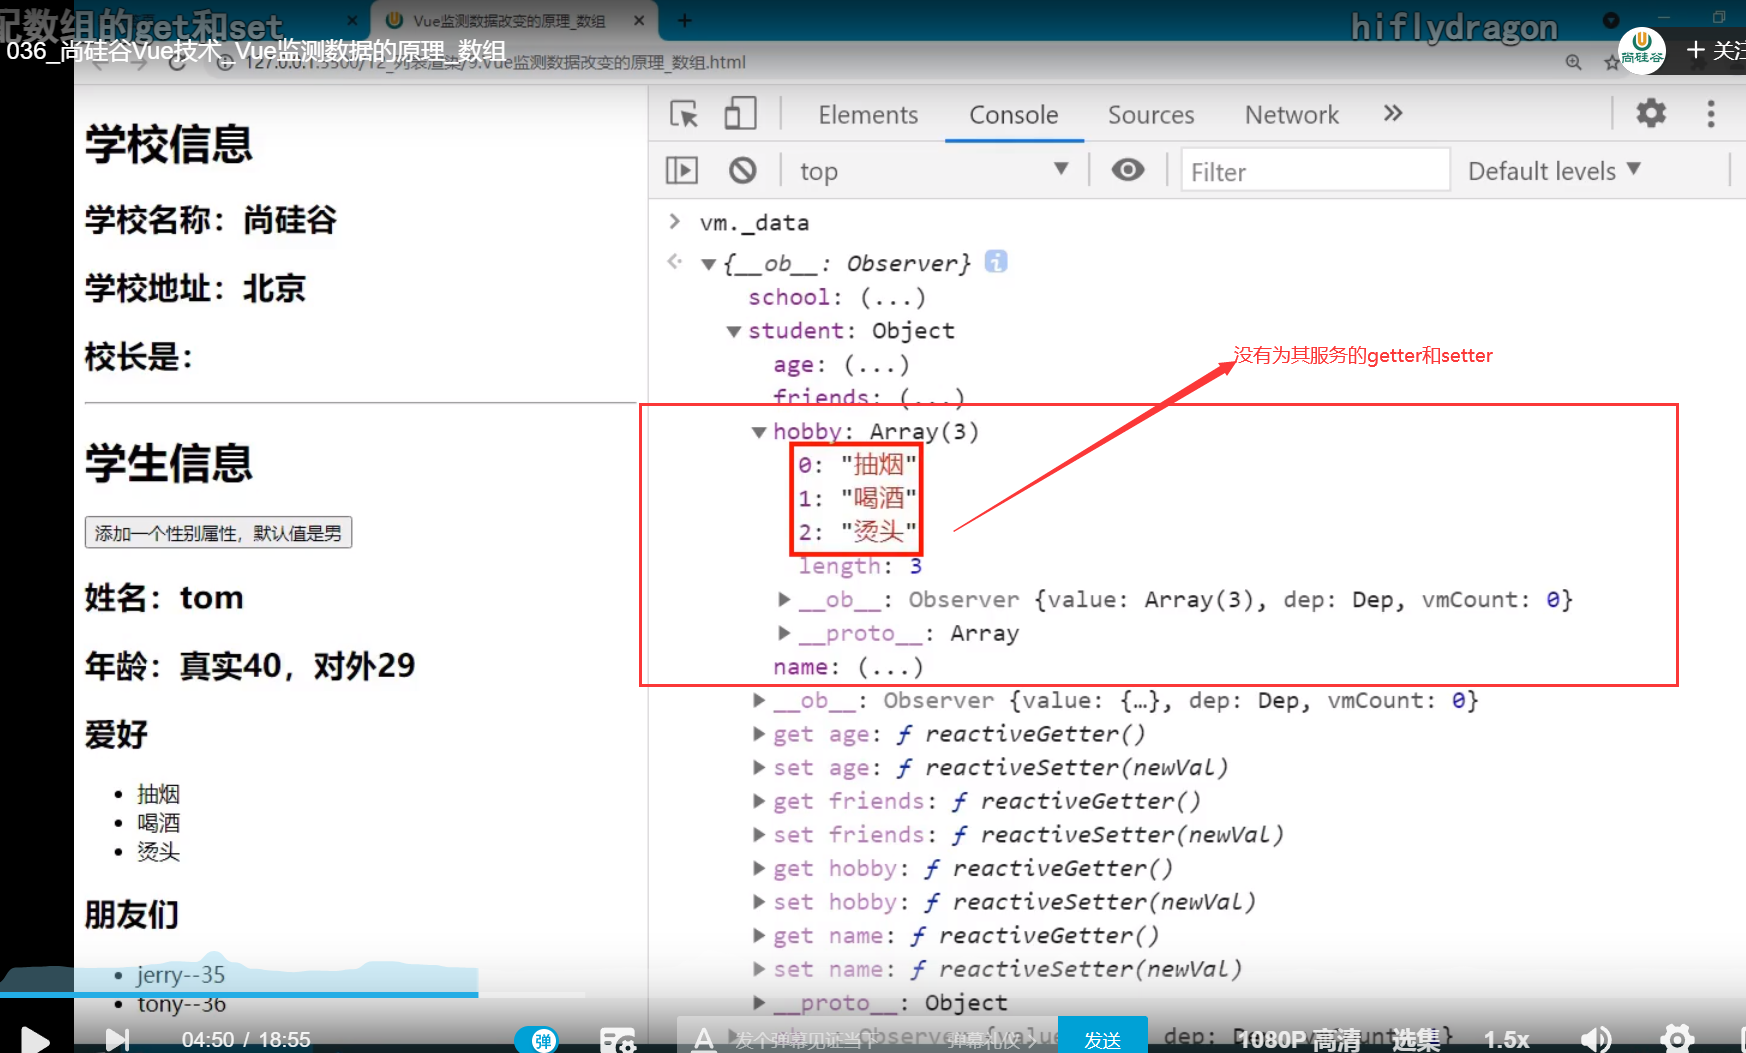This screenshot has height=1053, width=1746.
Task: Switch to the Elements tab
Action: click(868, 115)
